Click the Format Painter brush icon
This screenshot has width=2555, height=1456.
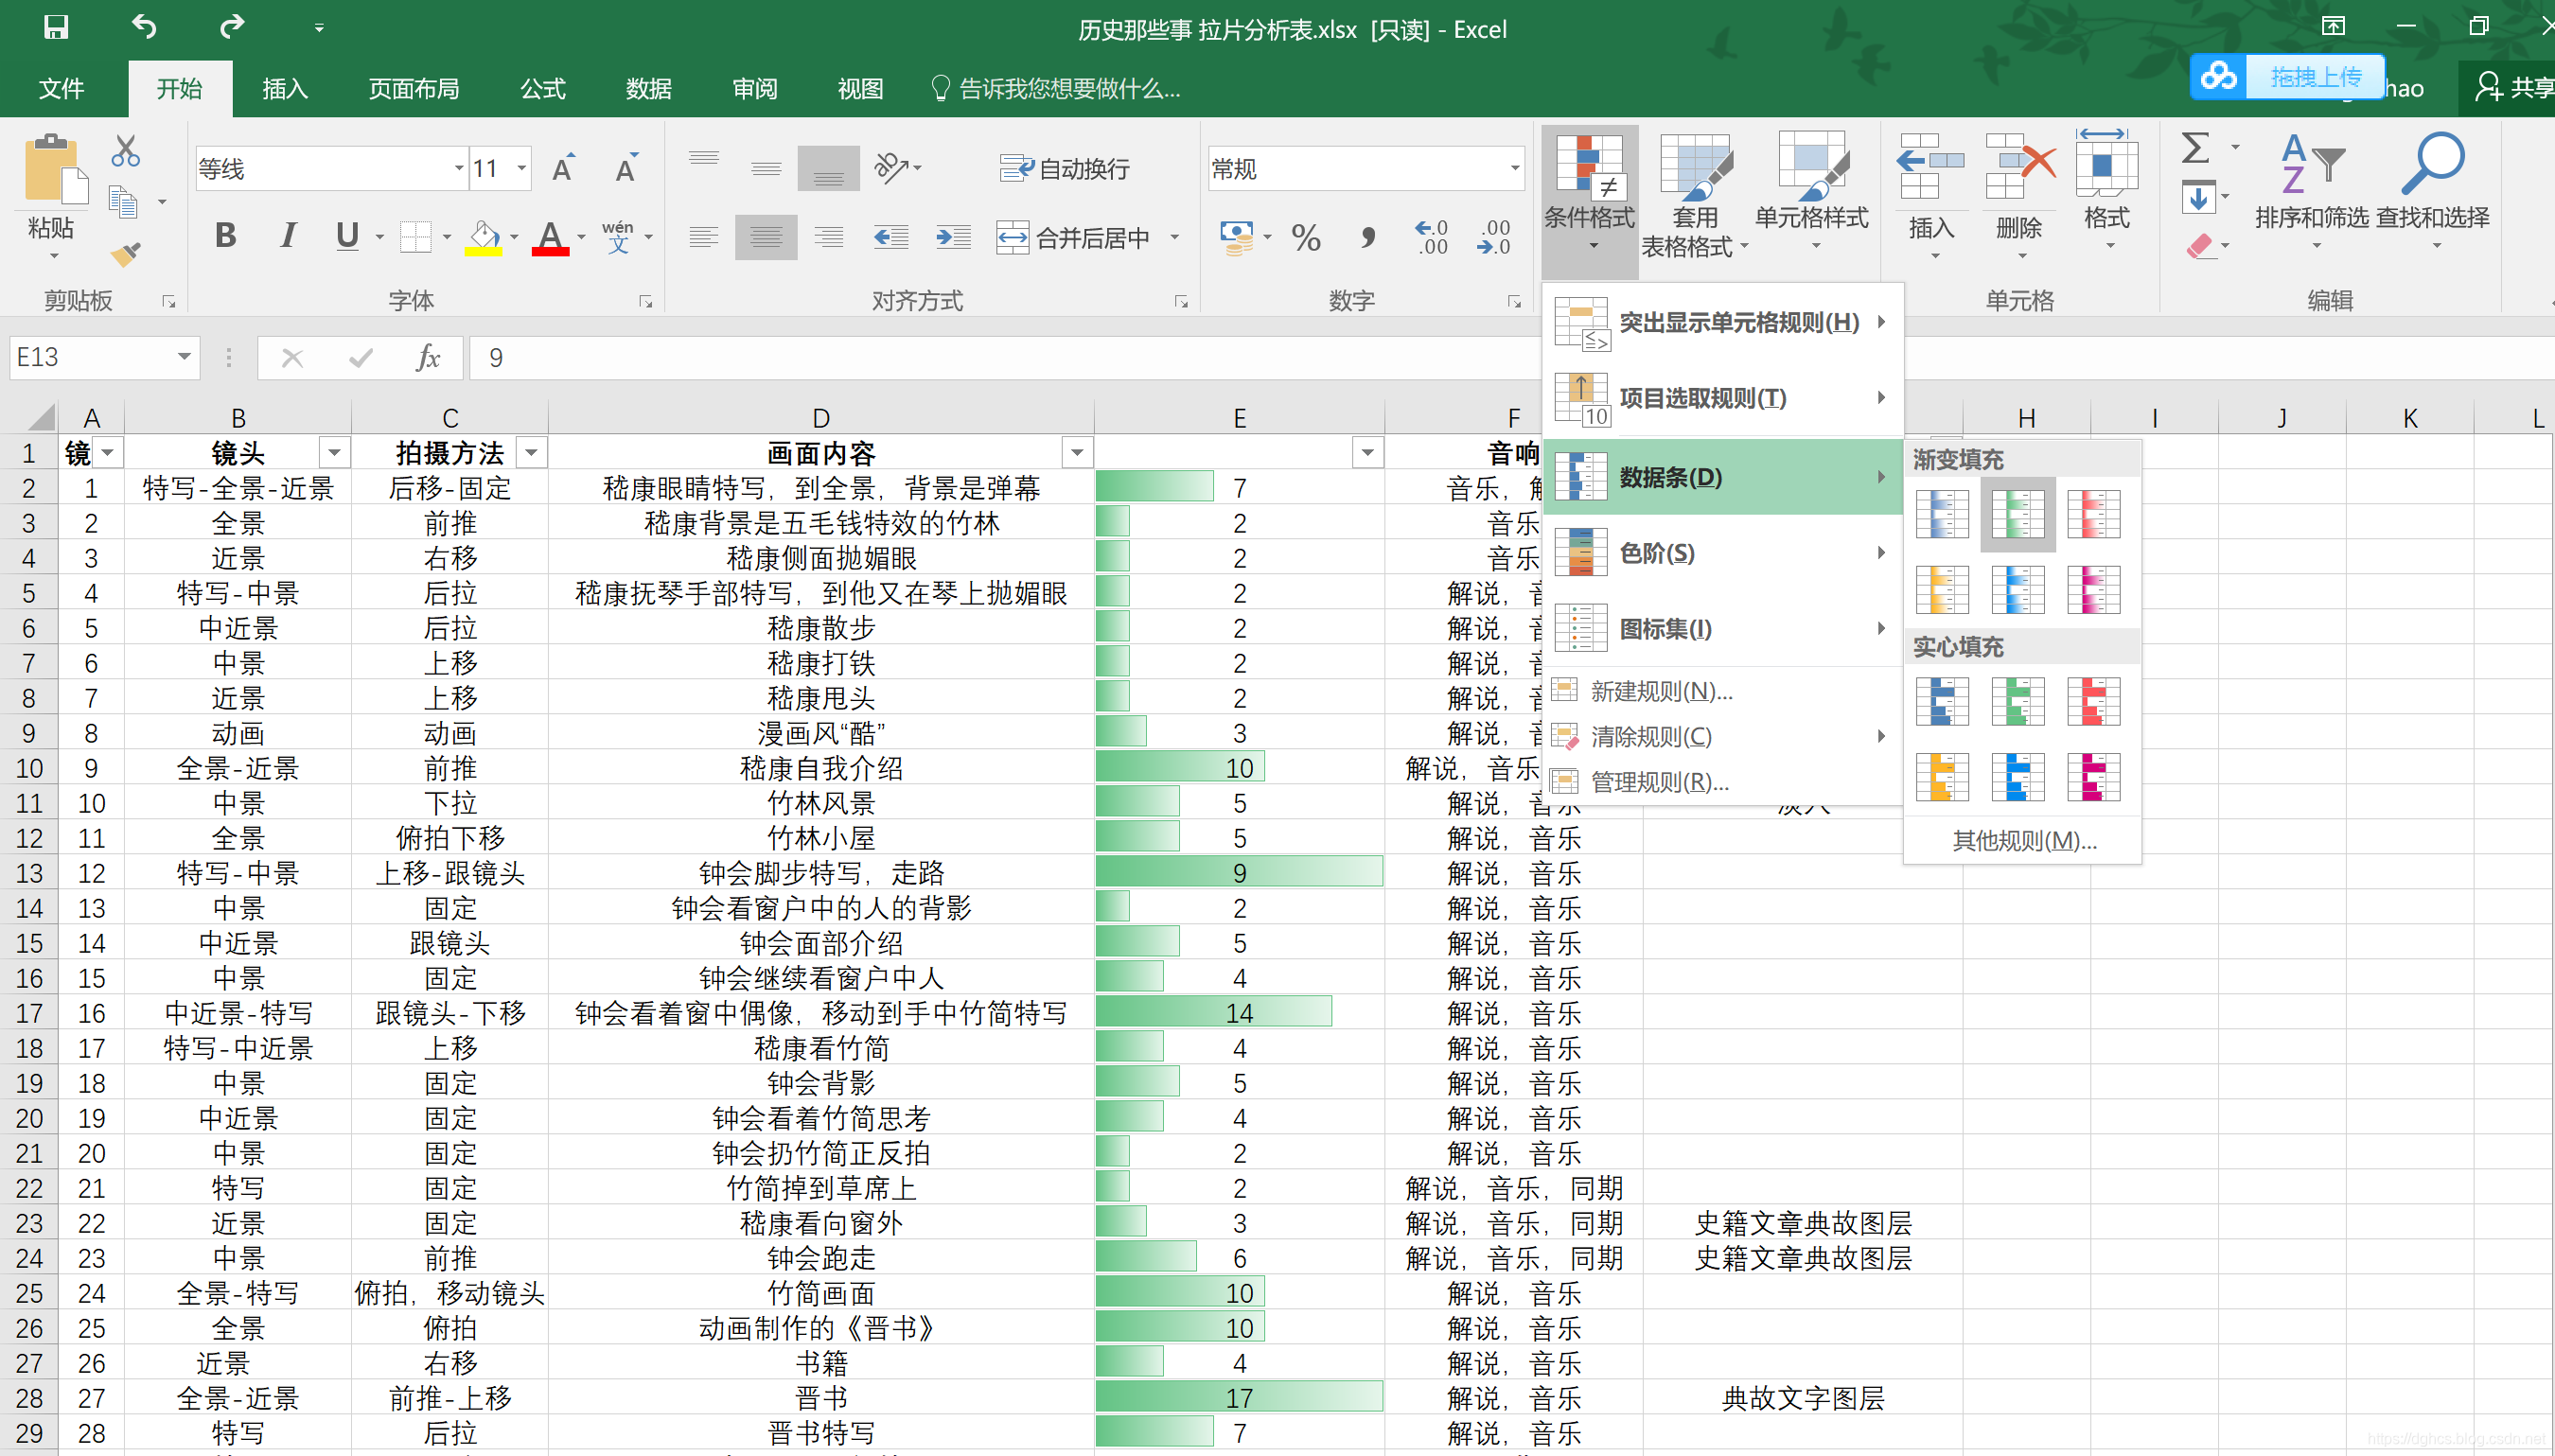(125, 255)
